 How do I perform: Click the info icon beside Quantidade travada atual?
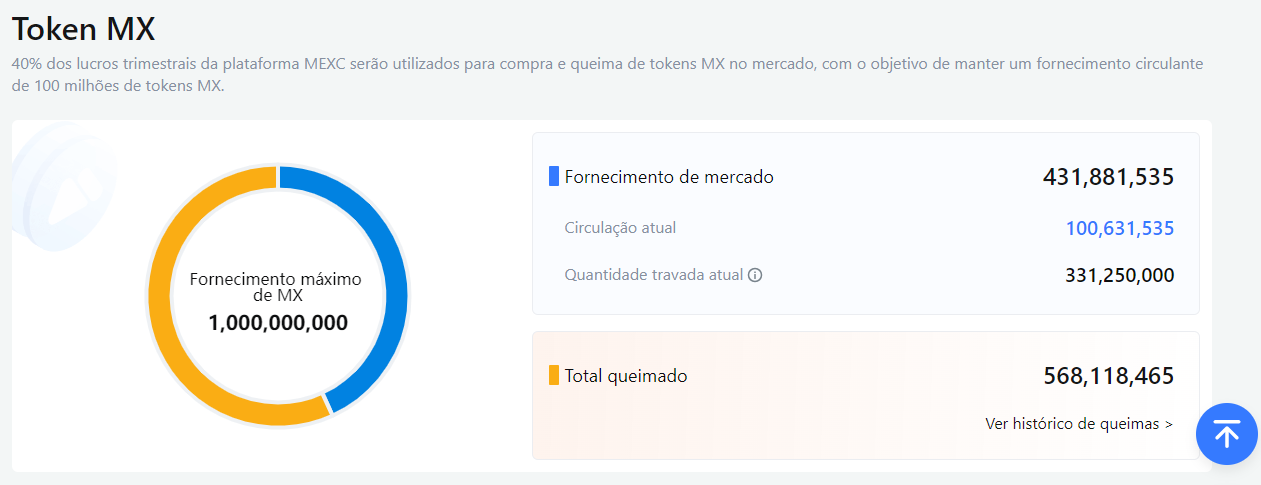[x=755, y=275]
